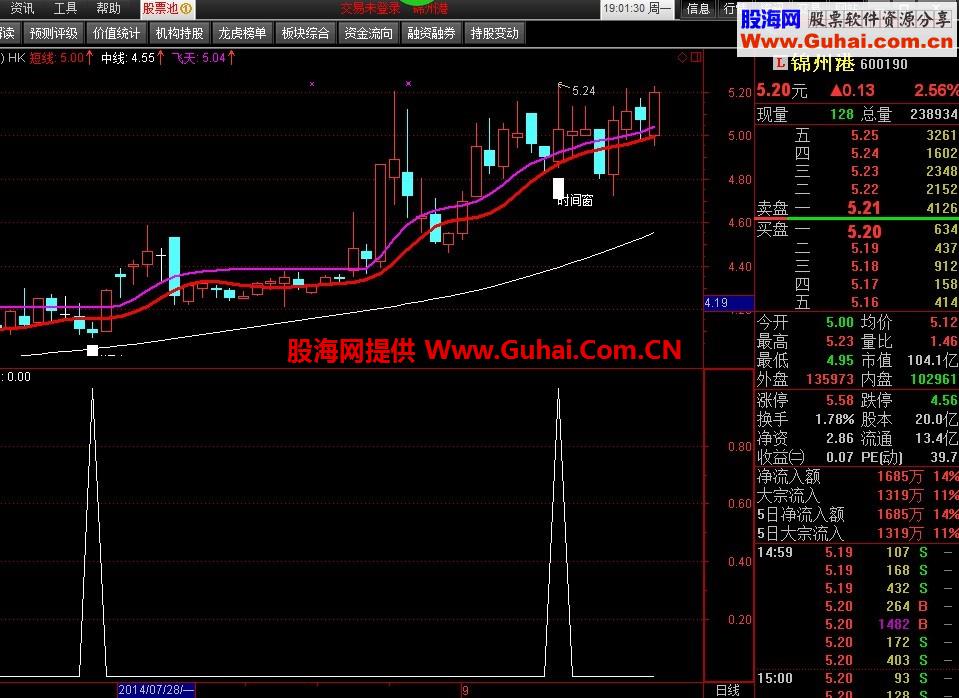Click the sell-one price 5.21

point(864,208)
